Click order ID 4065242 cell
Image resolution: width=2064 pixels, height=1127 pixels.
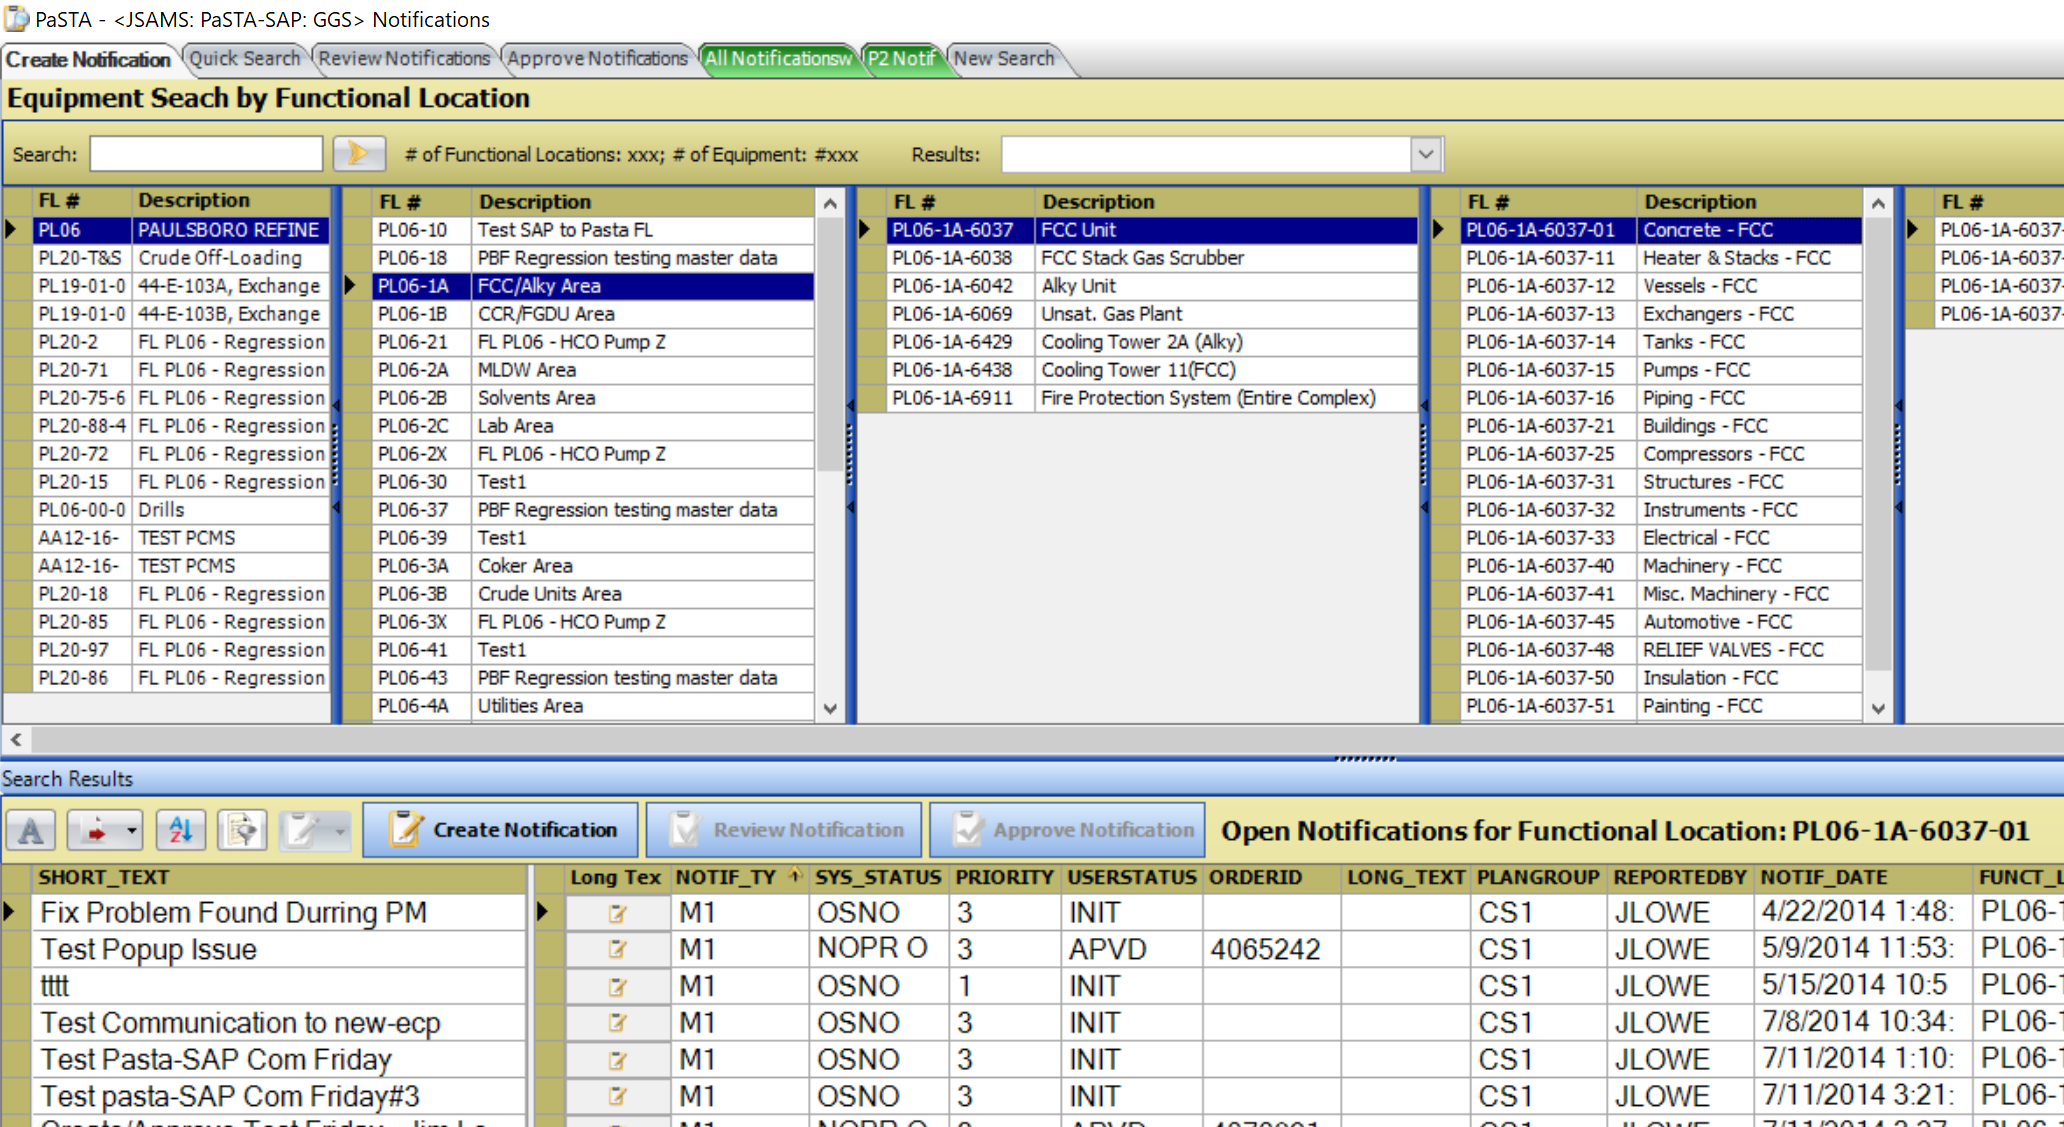point(1271,949)
